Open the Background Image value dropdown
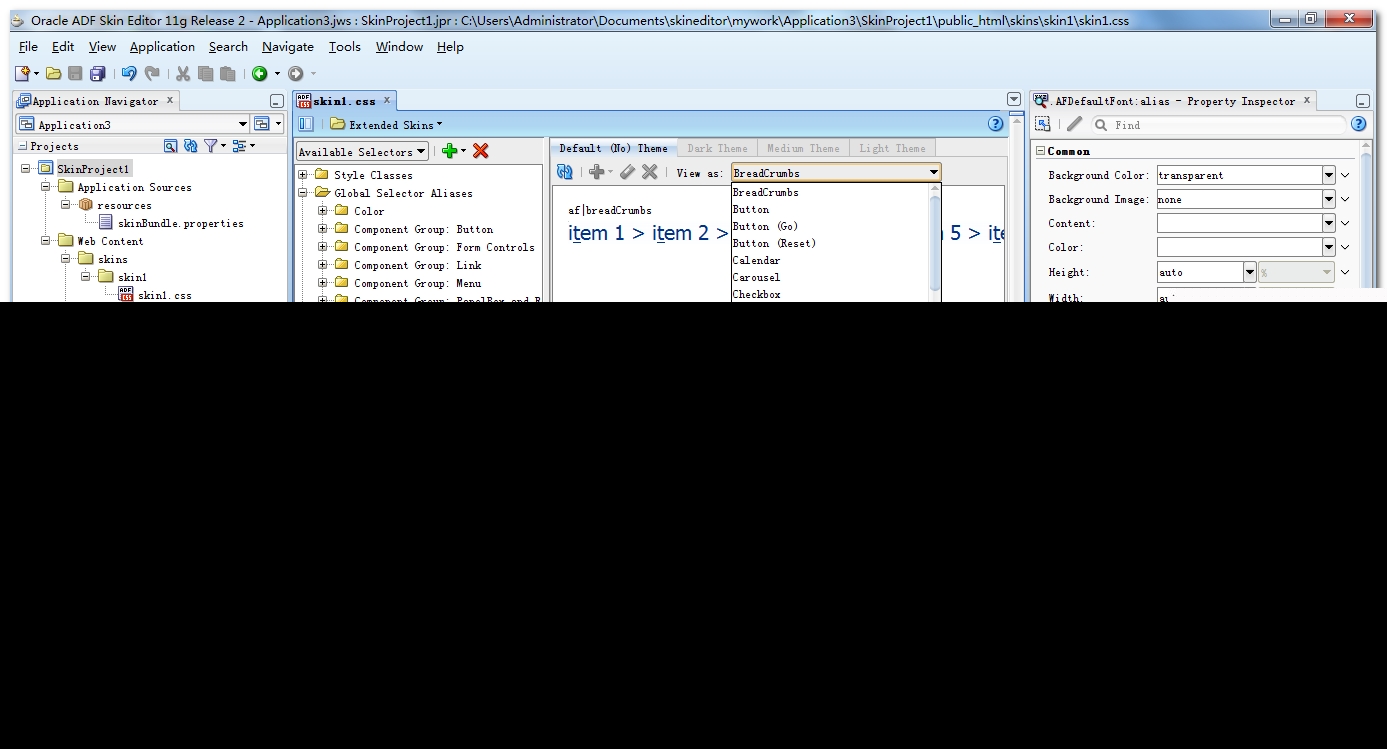Viewport: 1387px width, 749px height. click(1329, 199)
